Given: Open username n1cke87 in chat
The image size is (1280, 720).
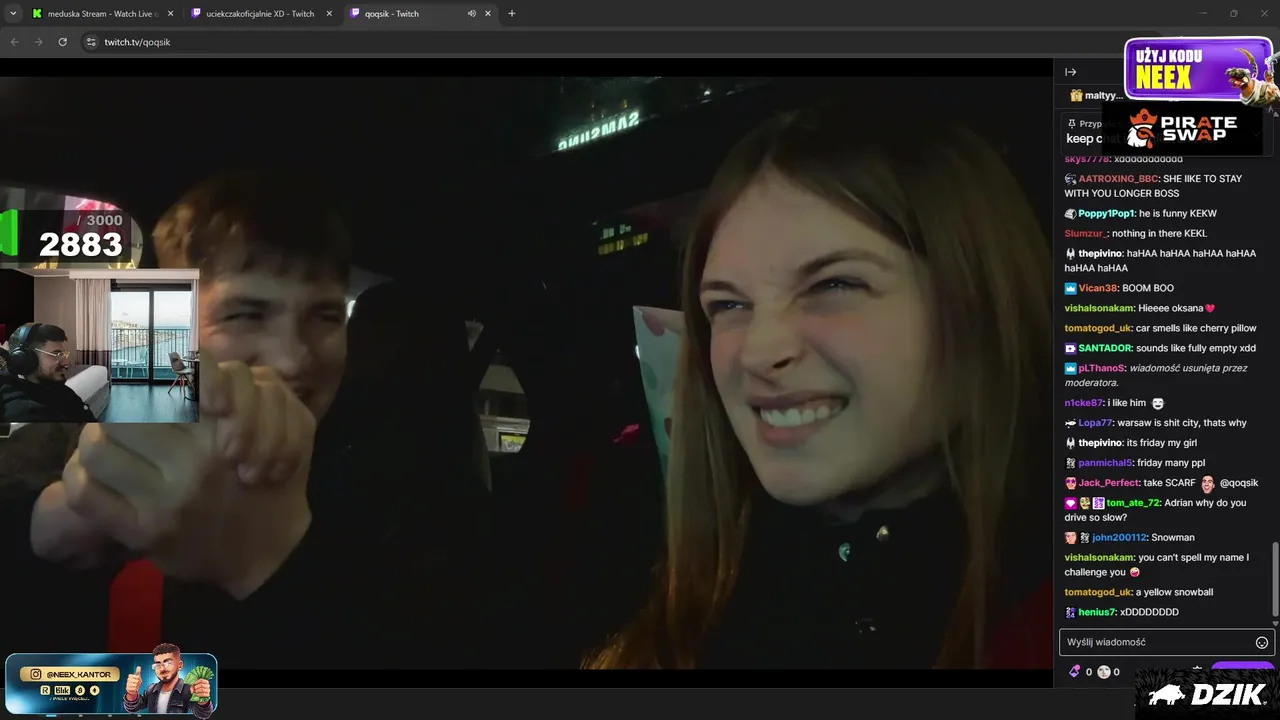Looking at the screenshot, I should point(1083,403).
